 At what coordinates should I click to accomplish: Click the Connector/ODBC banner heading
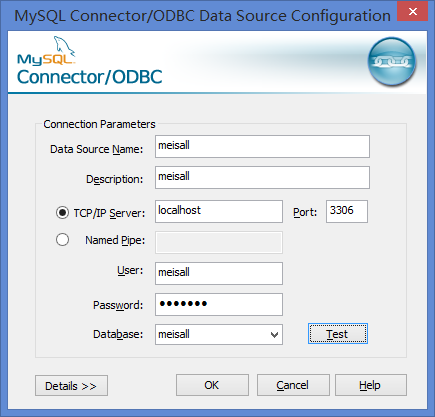pos(90,77)
